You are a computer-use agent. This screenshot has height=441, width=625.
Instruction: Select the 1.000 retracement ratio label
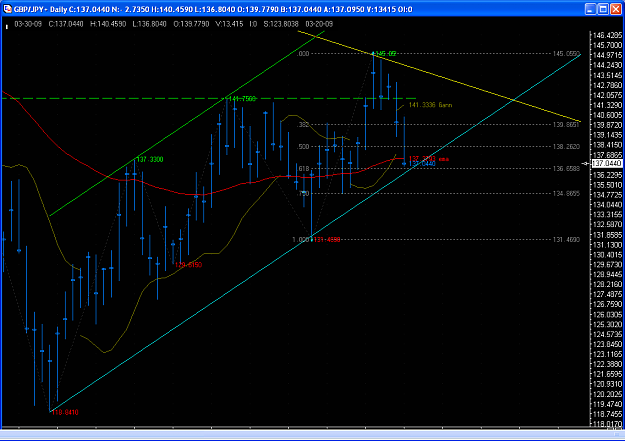pyautogui.click(x=301, y=240)
